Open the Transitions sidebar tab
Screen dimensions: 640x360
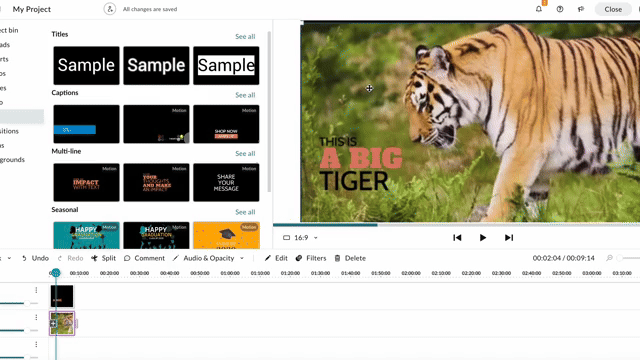[x=9, y=131]
